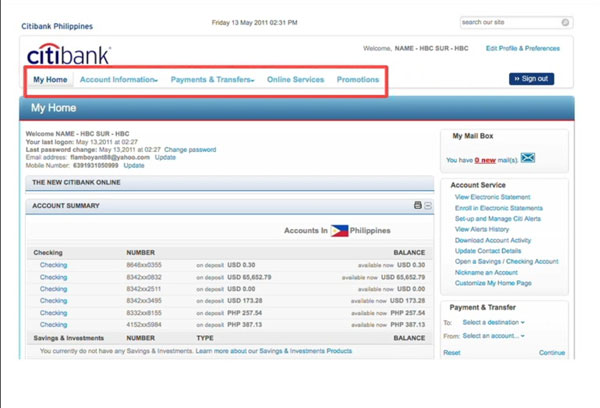Image resolution: width=600 pixels, height=408 pixels.
Task: Open Update Contact Details
Action: [x=488, y=251]
